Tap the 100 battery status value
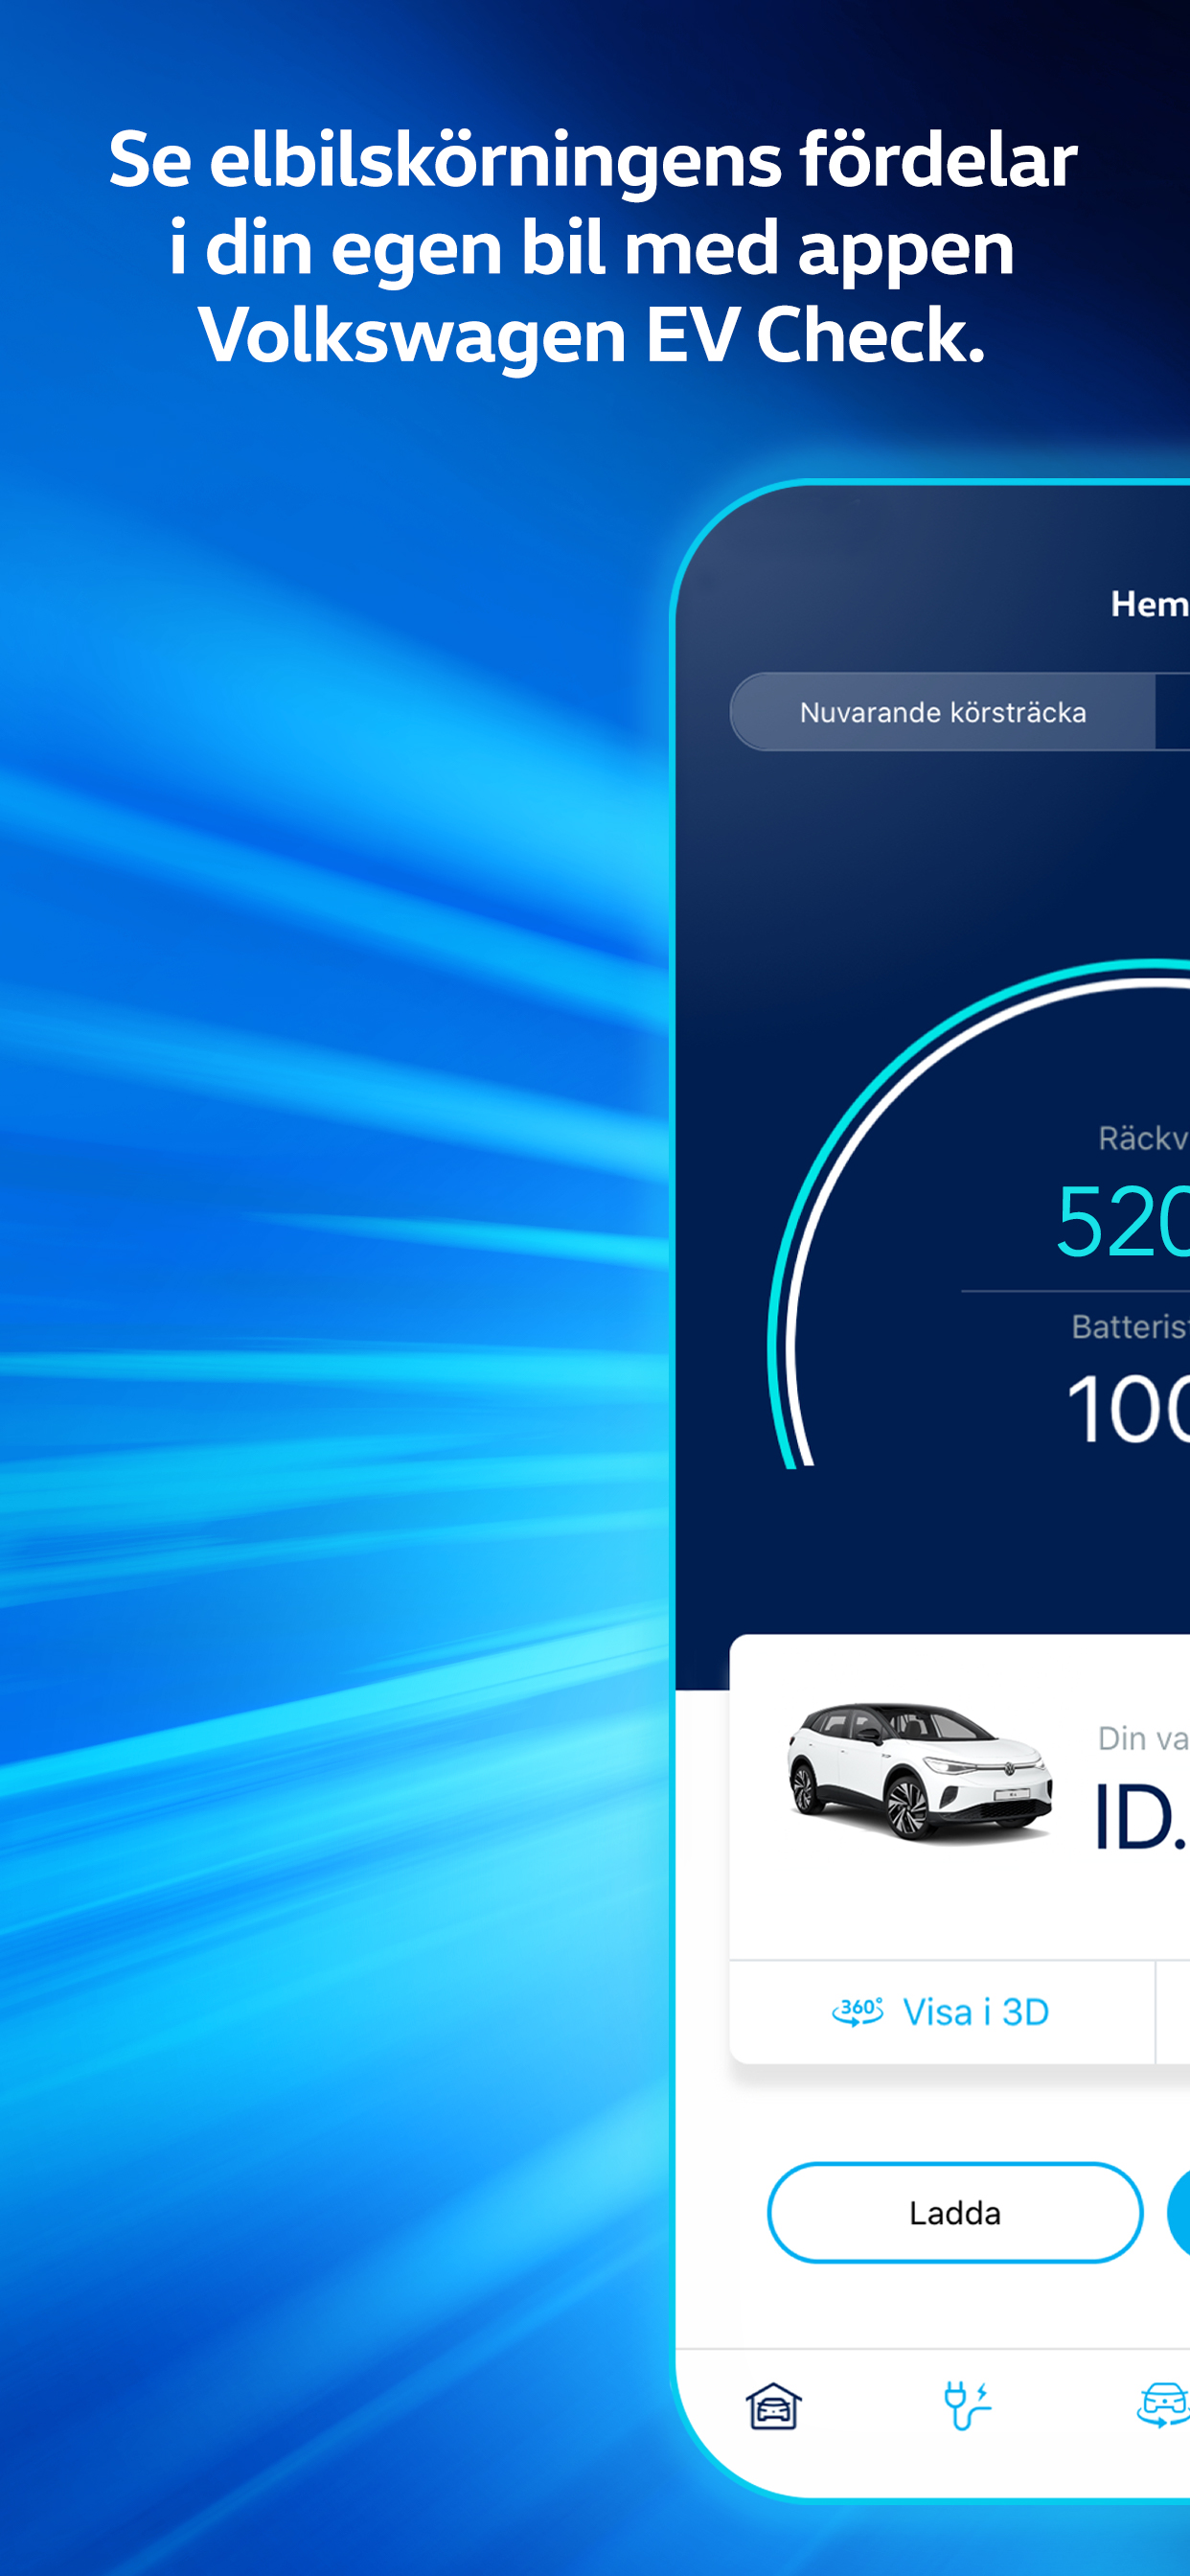 [1128, 1409]
